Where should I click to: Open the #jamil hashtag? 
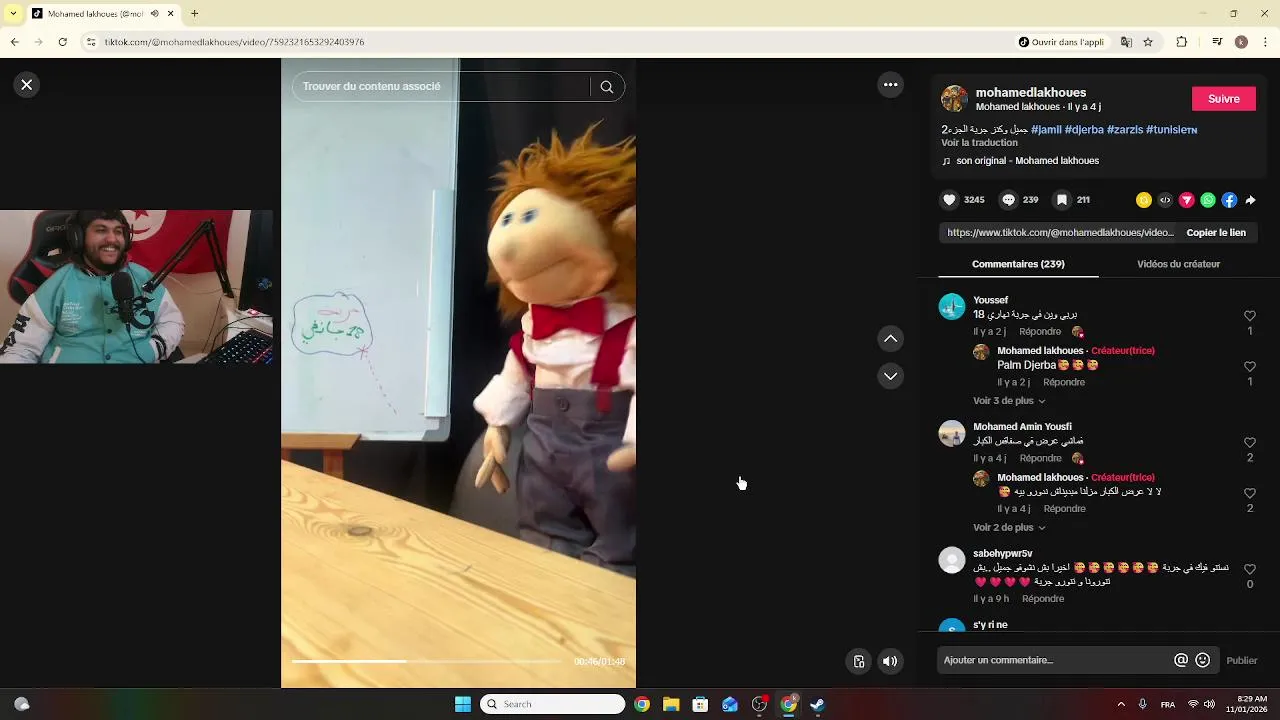point(1046,129)
